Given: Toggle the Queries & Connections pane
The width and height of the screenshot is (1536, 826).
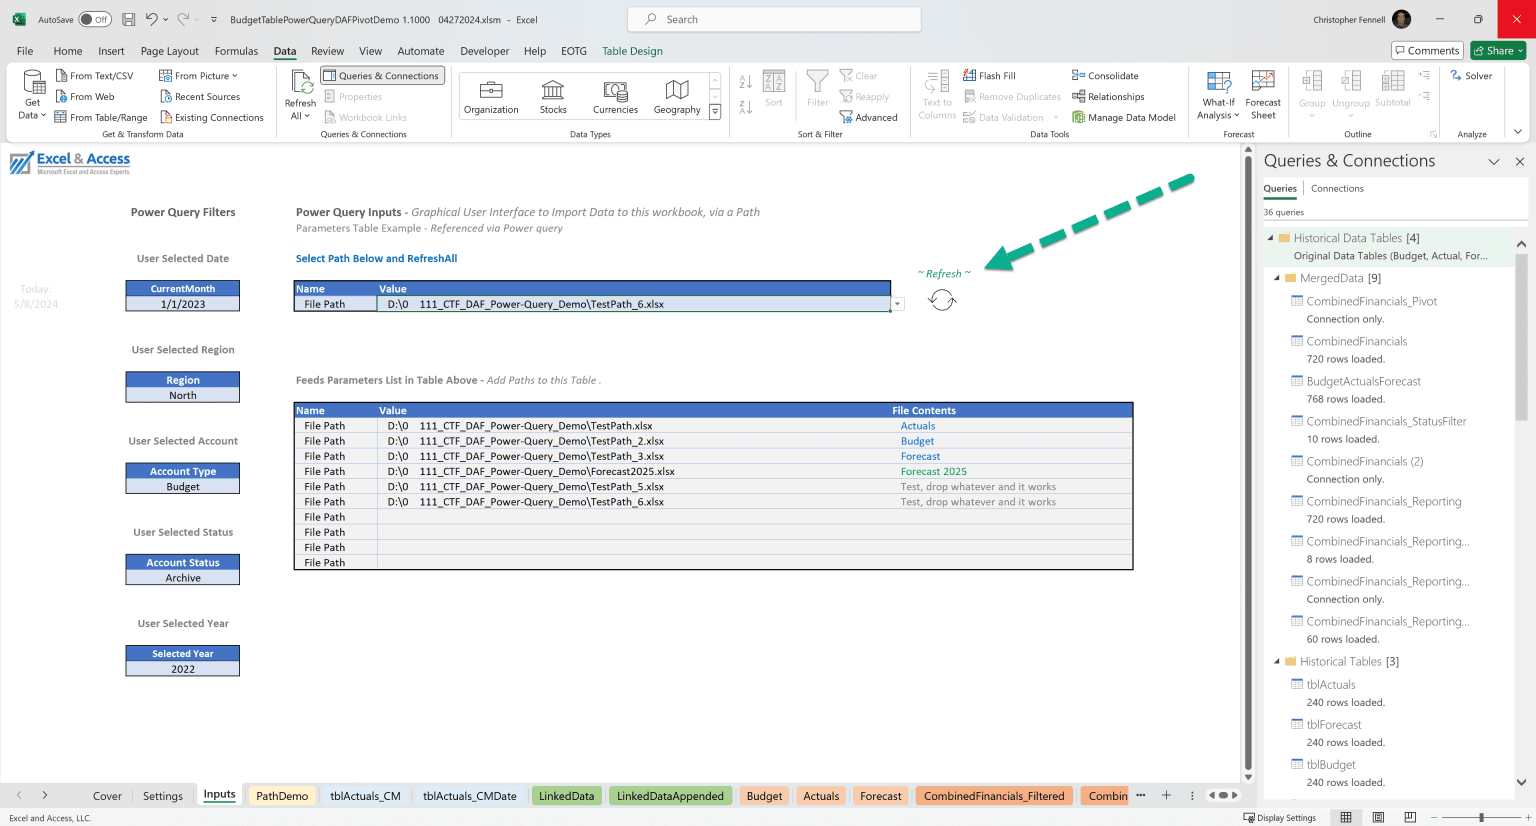Looking at the screenshot, I should point(381,75).
